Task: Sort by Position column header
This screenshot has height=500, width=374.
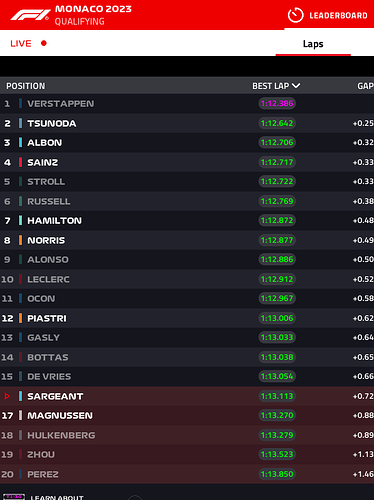Action: pos(26,86)
